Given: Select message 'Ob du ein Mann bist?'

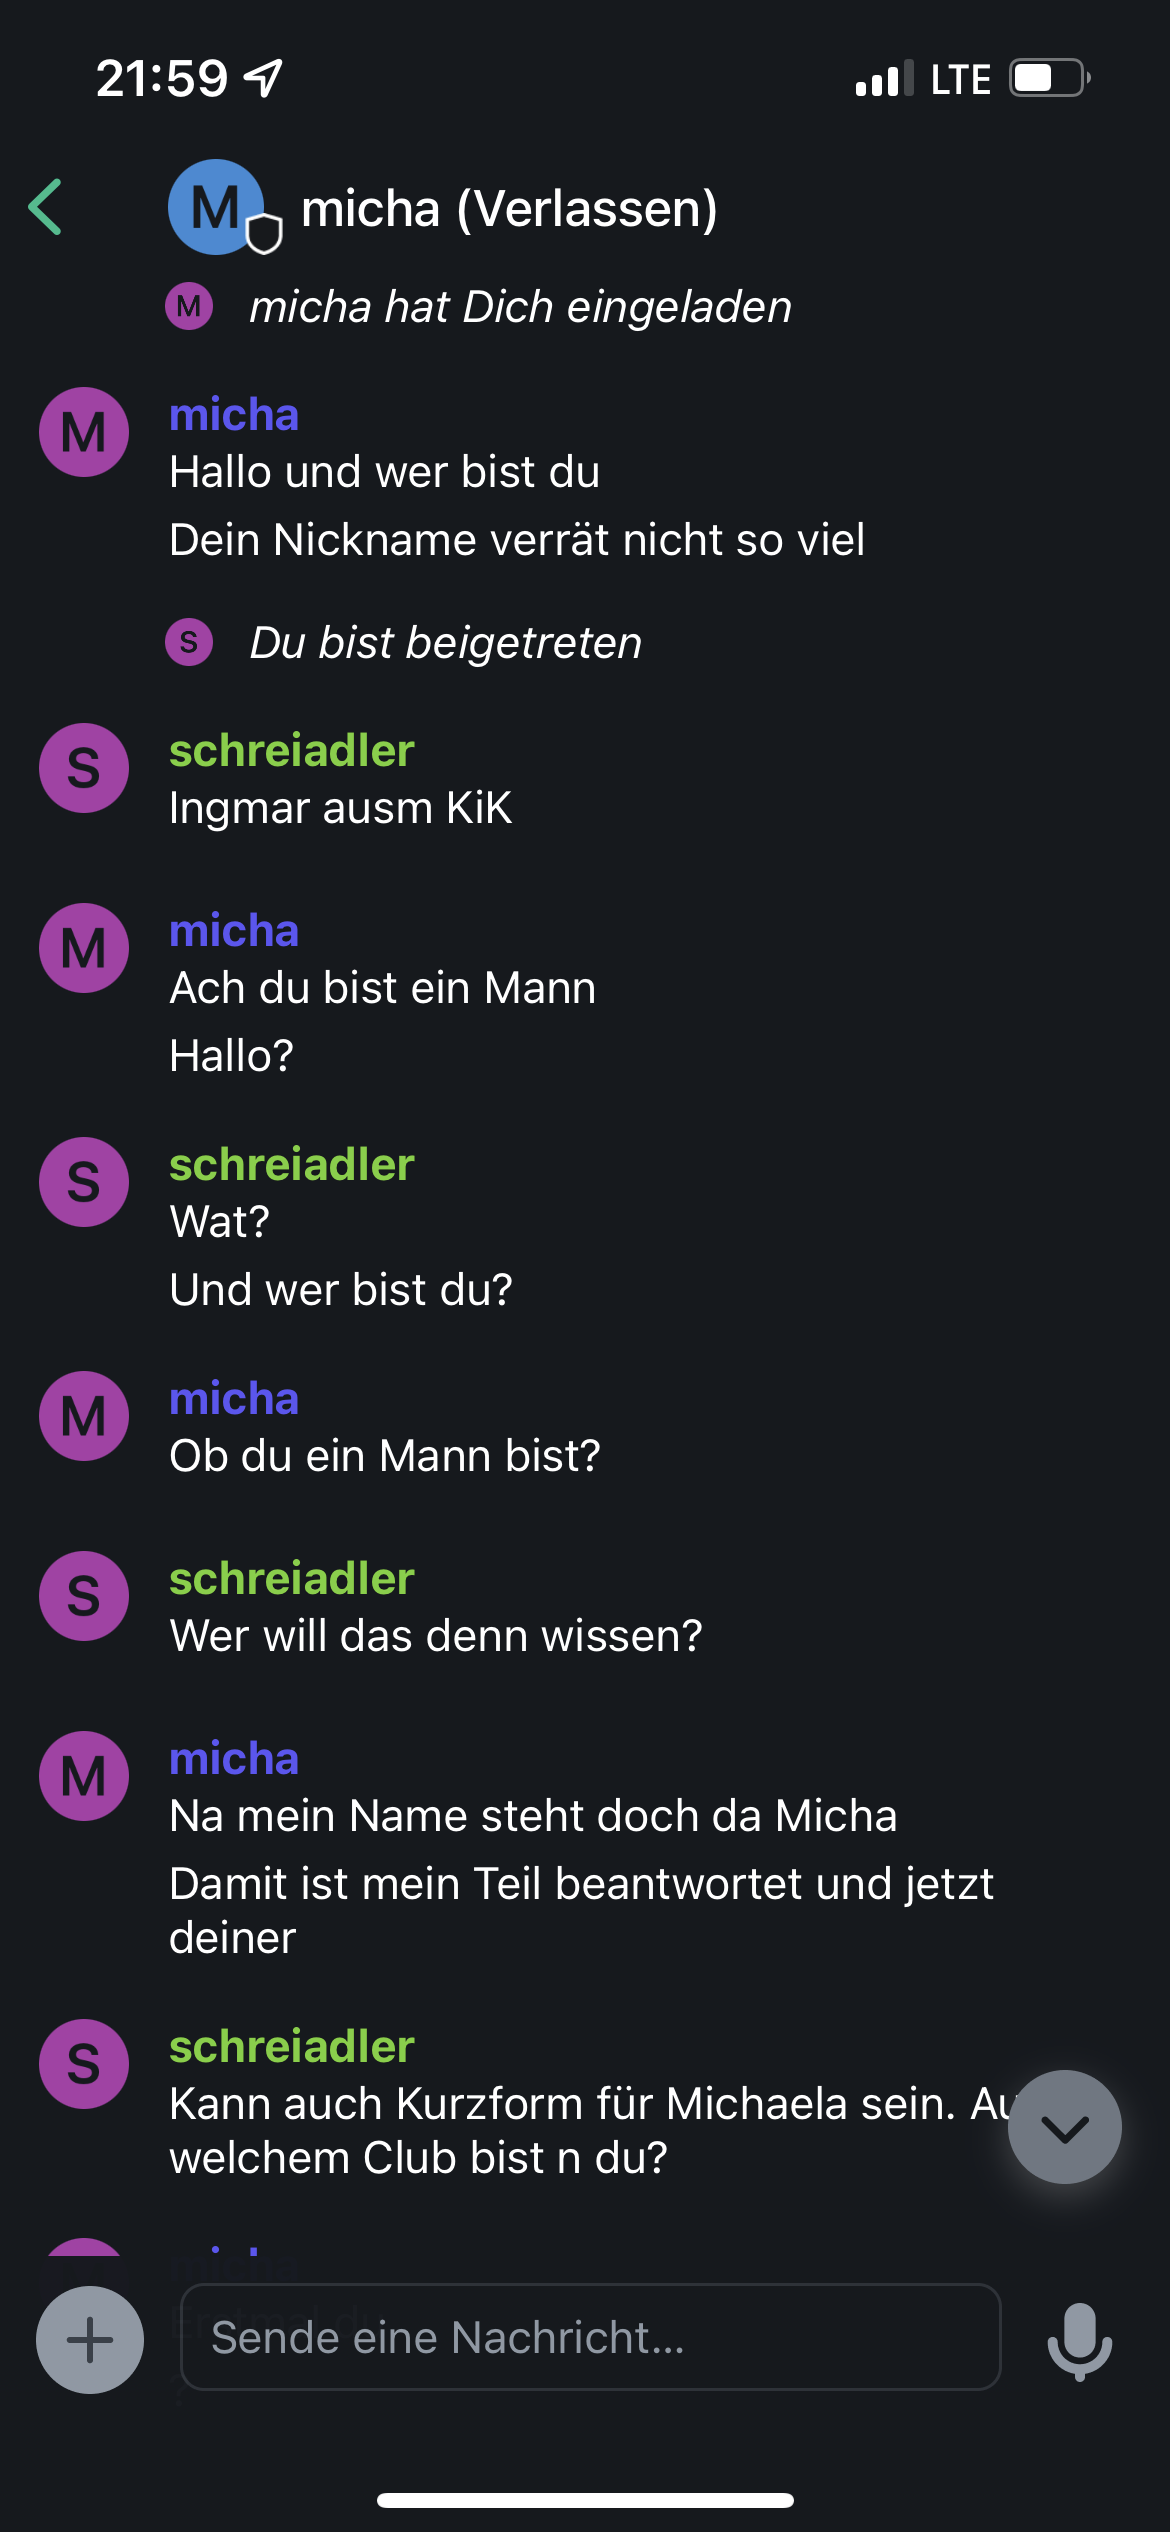Looking at the screenshot, I should click(x=385, y=1456).
